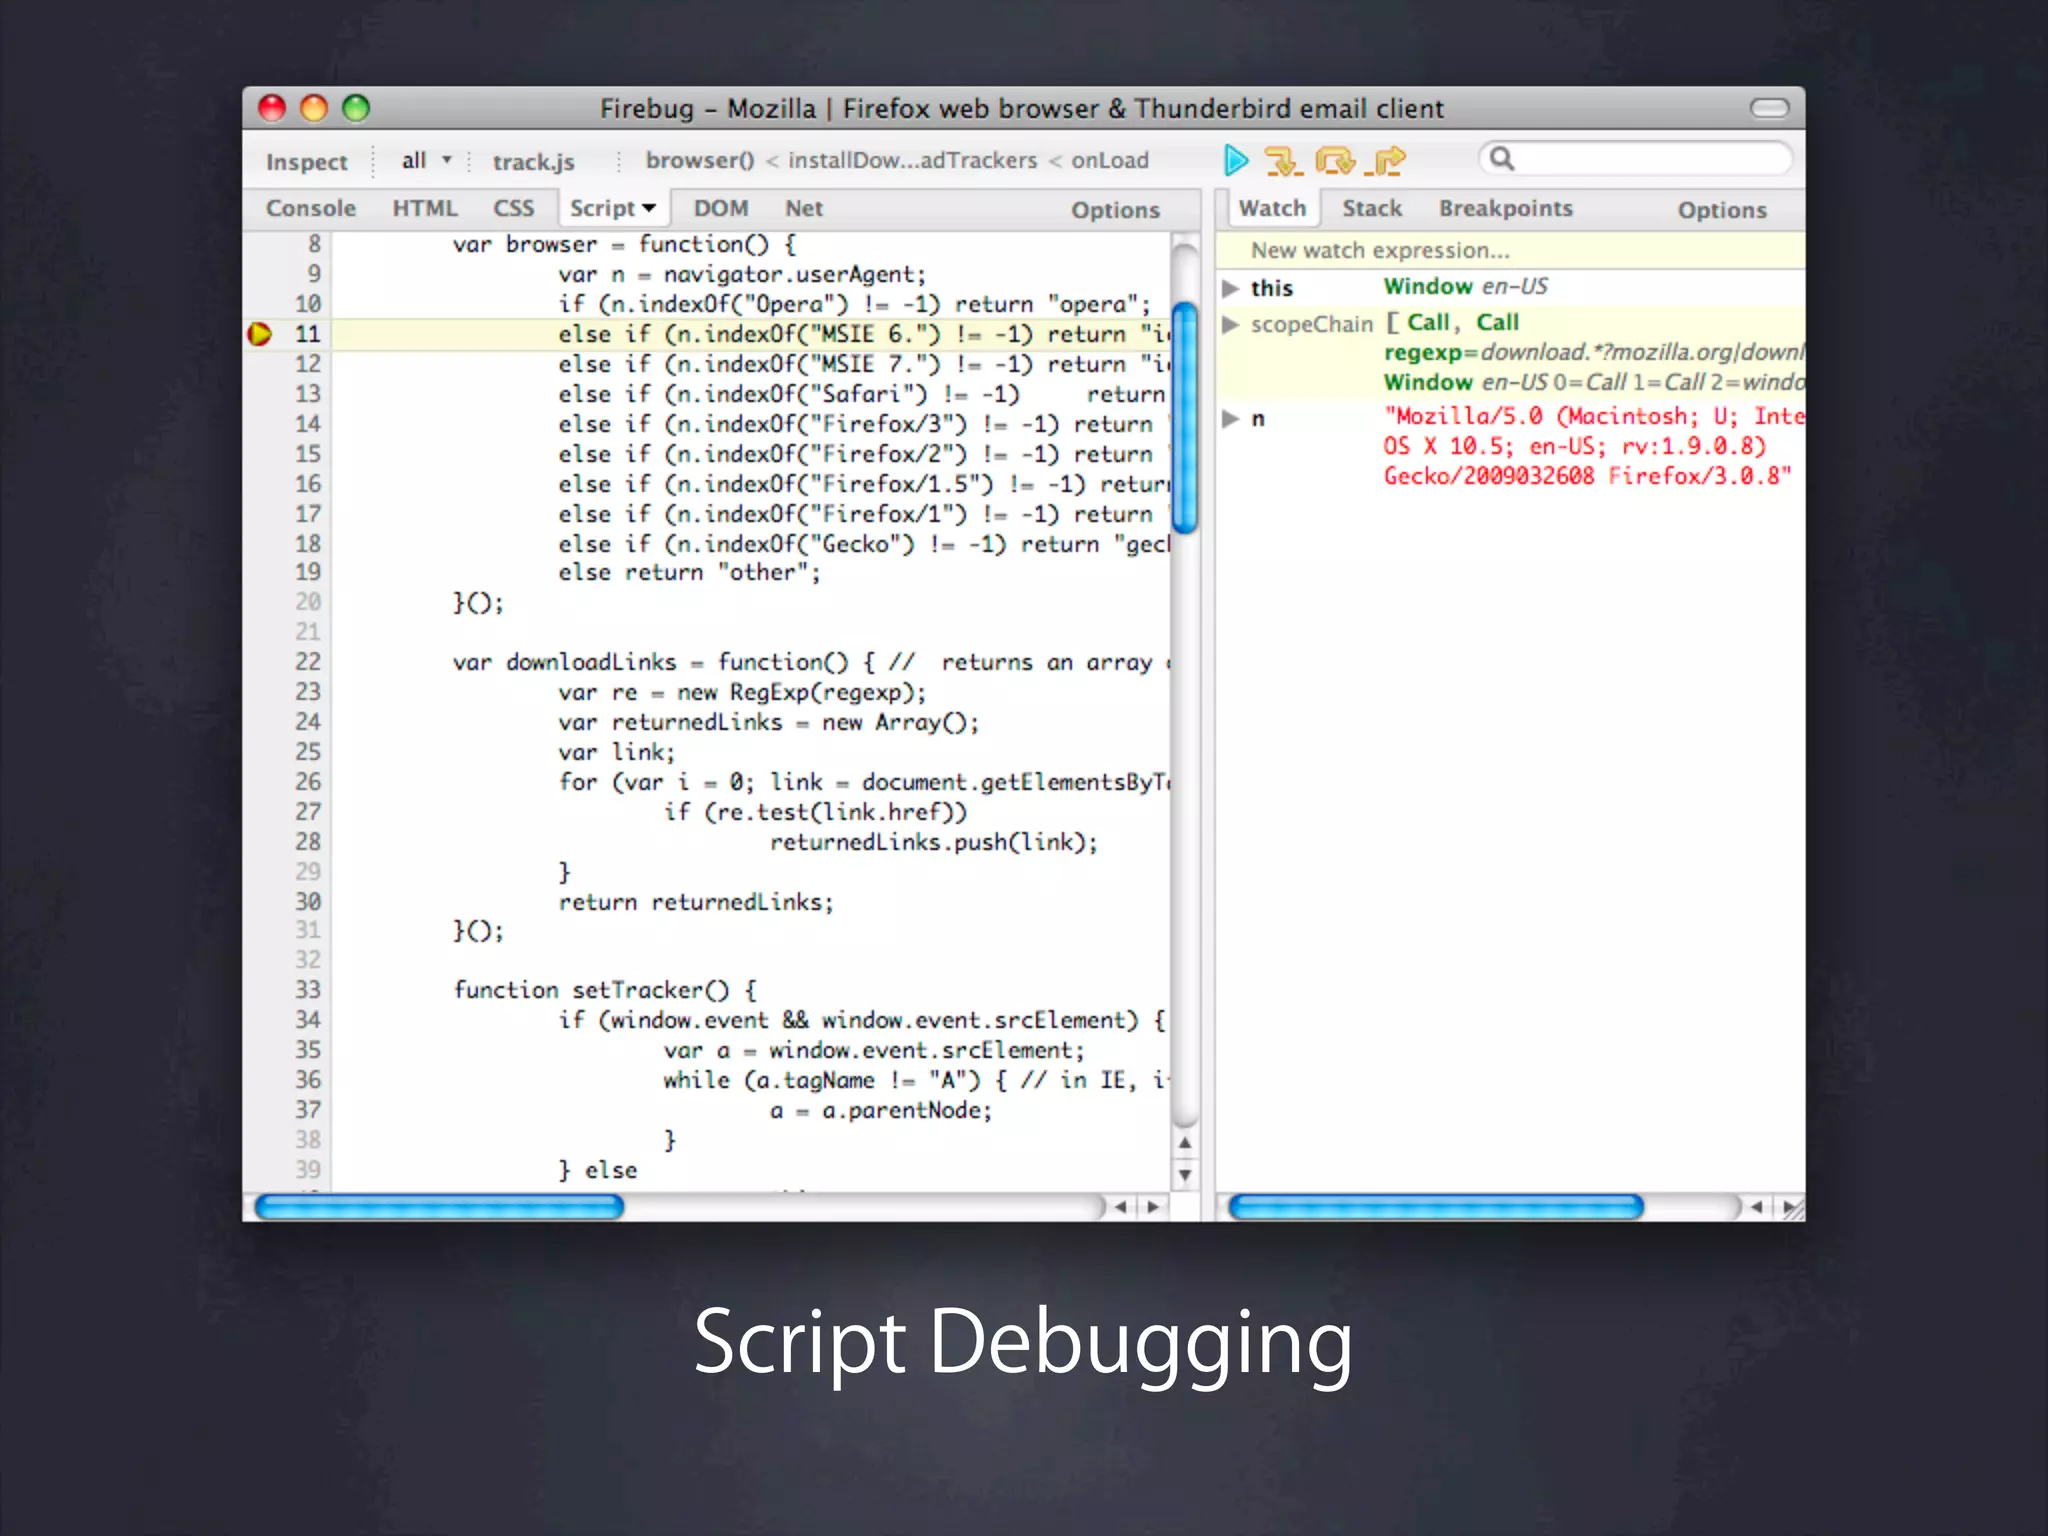
Task: Click browser() in the call stack breadcrumb
Action: (x=699, y=160)
